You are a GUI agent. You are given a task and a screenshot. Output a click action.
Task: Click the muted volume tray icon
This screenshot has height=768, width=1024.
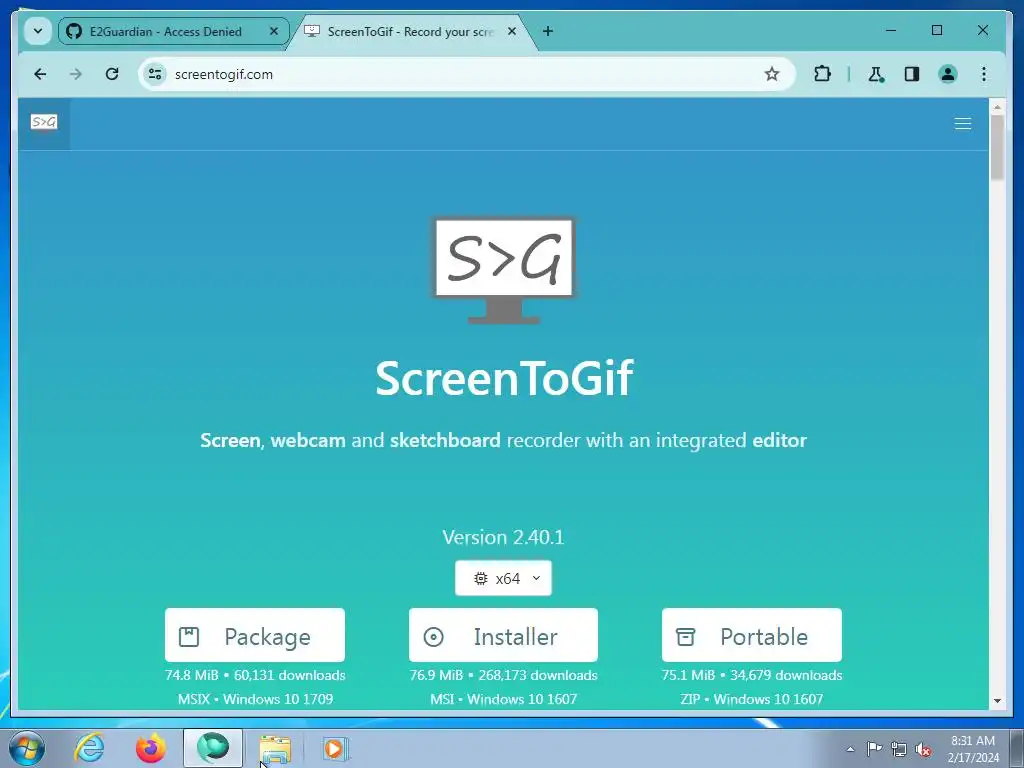923,749
